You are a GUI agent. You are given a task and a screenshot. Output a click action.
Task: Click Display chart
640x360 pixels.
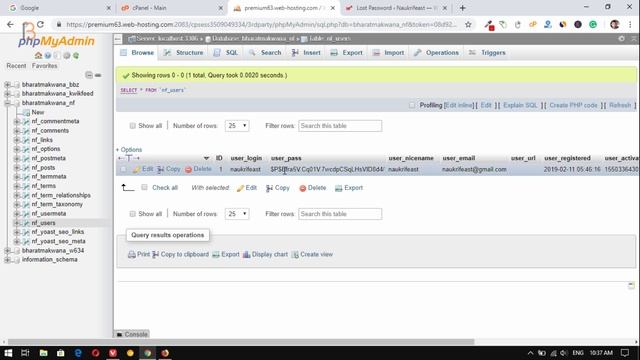coord(265,254)
